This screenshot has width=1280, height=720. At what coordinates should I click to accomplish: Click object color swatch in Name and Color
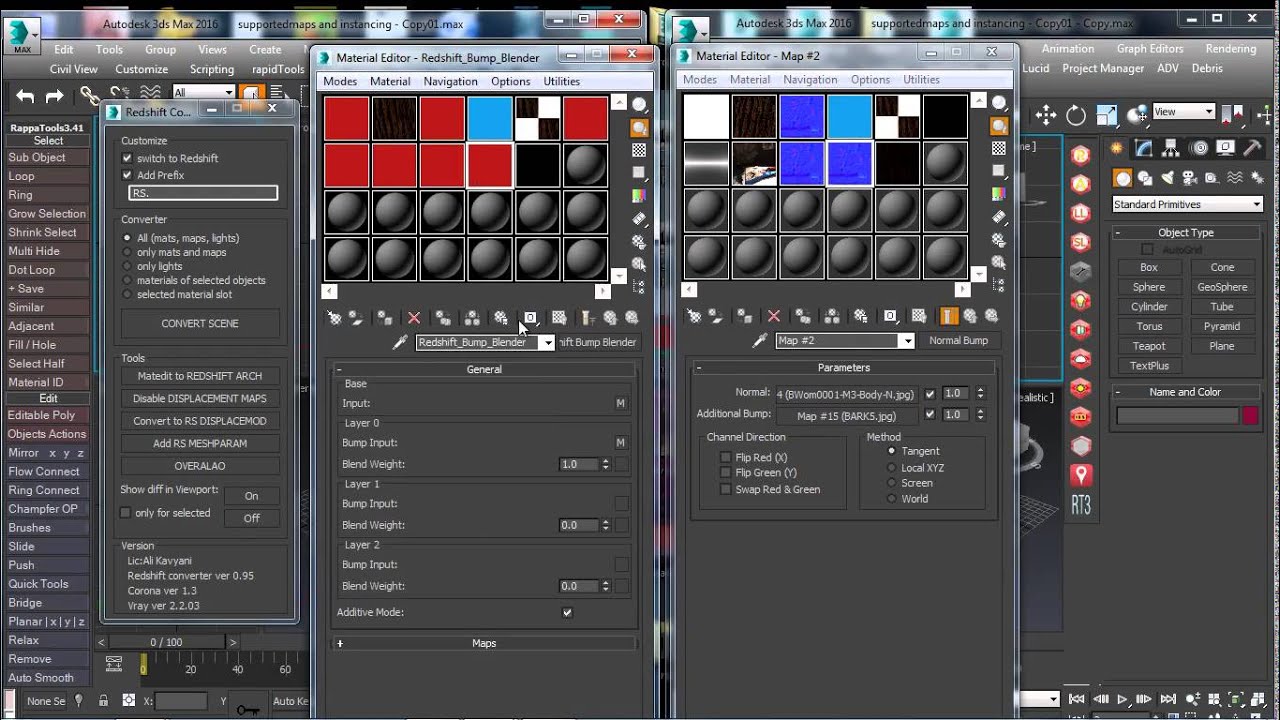point(1250,416)
